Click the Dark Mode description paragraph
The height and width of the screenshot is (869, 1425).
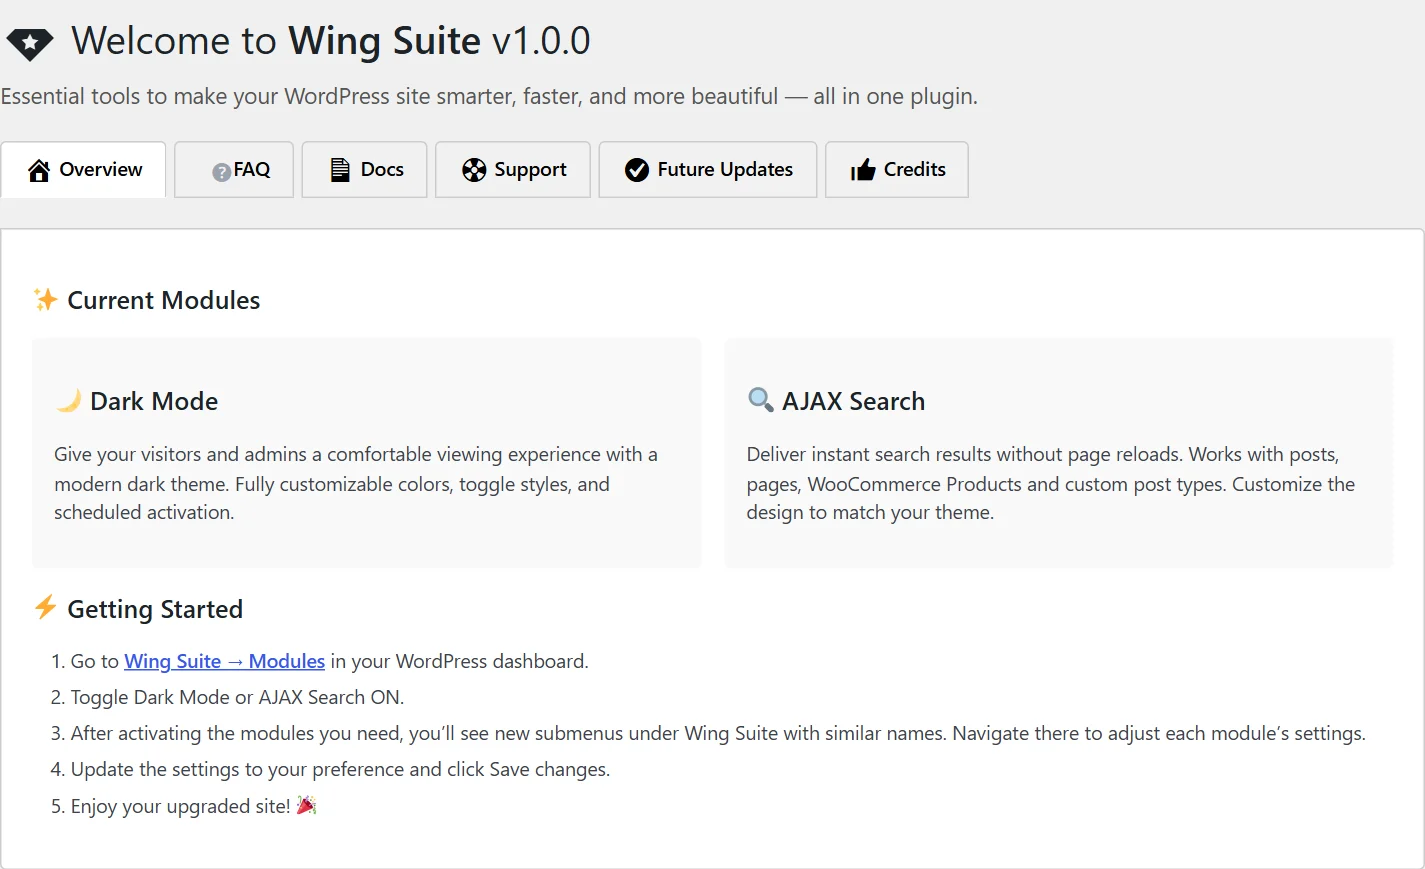click(x=356, y=483)
